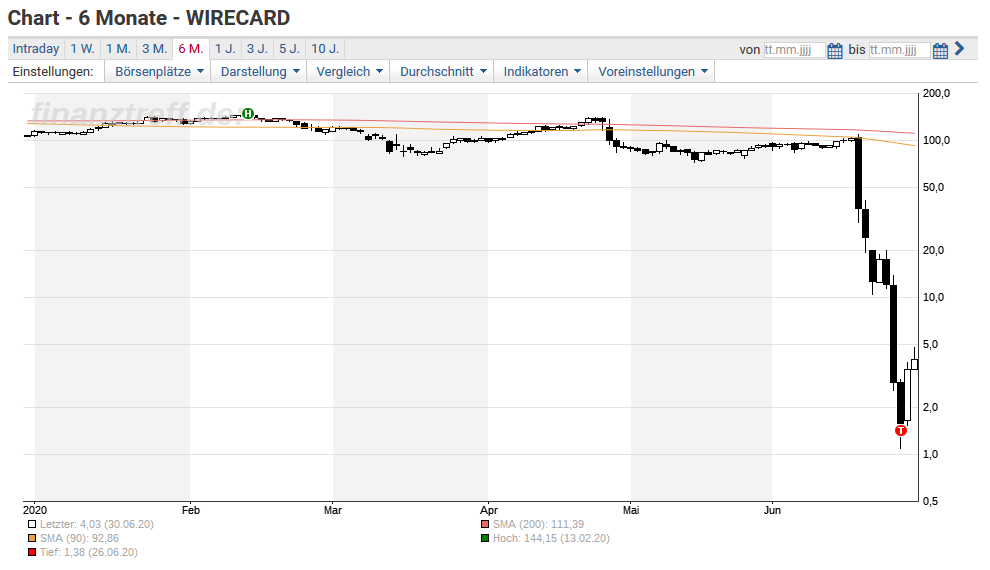Viewport: 990px width, 570px height.
Task: Click the white Letzter legend swatch
Action: point(32,524)
